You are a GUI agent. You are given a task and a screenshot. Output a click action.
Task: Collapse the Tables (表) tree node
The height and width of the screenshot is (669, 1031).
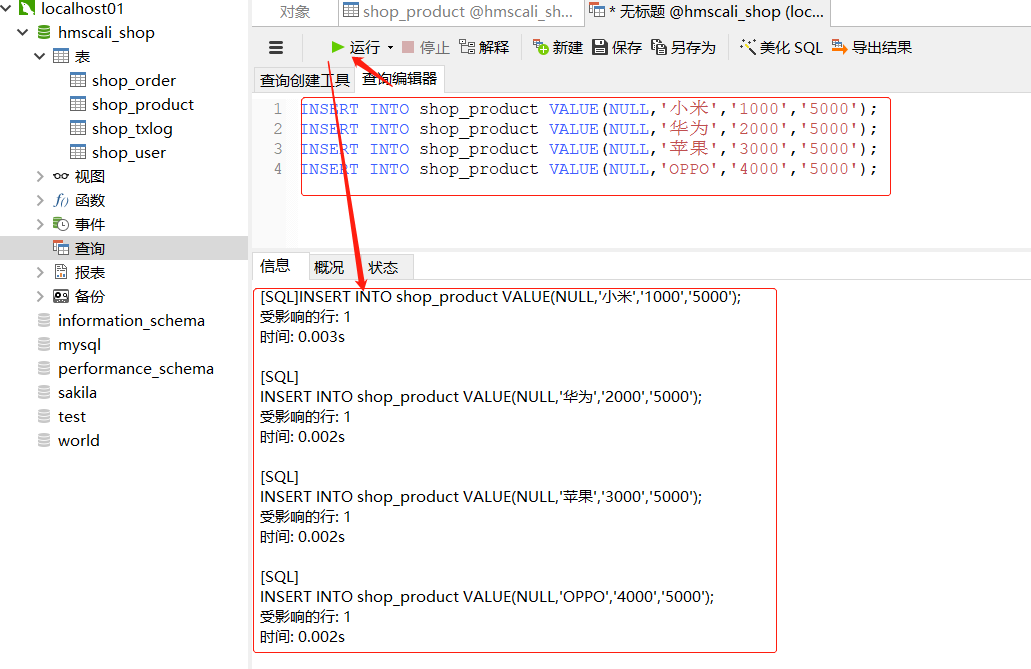[39, 57]
